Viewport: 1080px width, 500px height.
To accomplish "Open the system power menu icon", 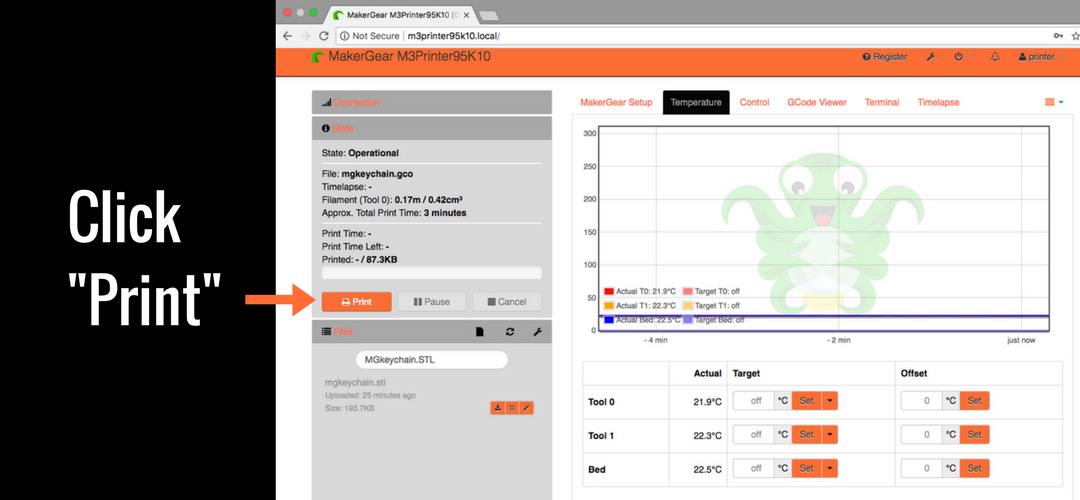I will point(958,57).
